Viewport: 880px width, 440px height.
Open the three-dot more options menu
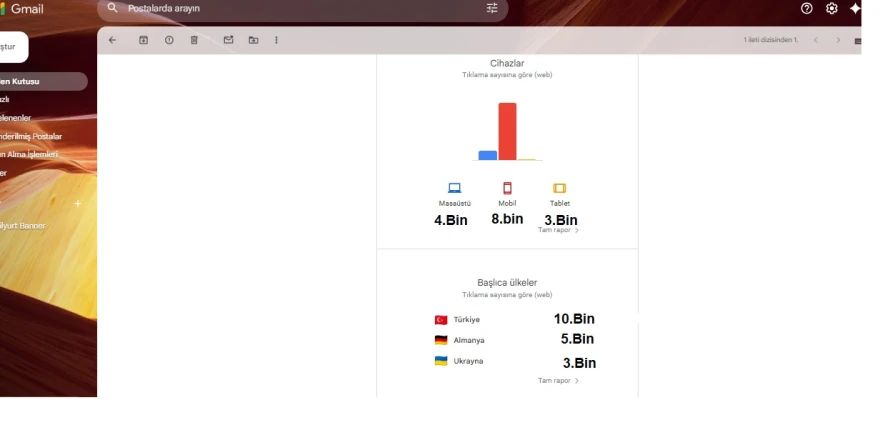pyautogui.click(x=276, y=40)
